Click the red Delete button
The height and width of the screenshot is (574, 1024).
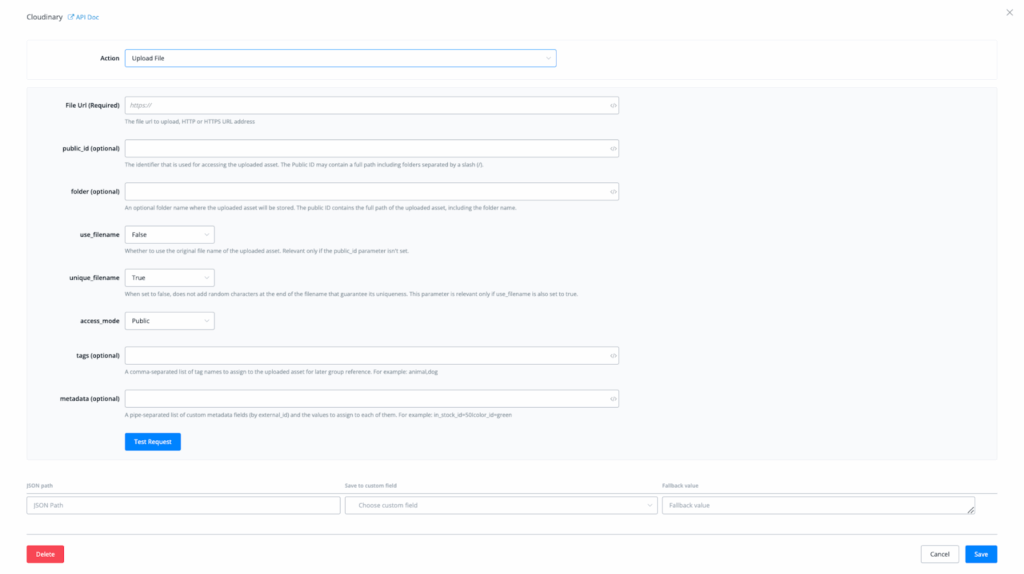[45, 554]
